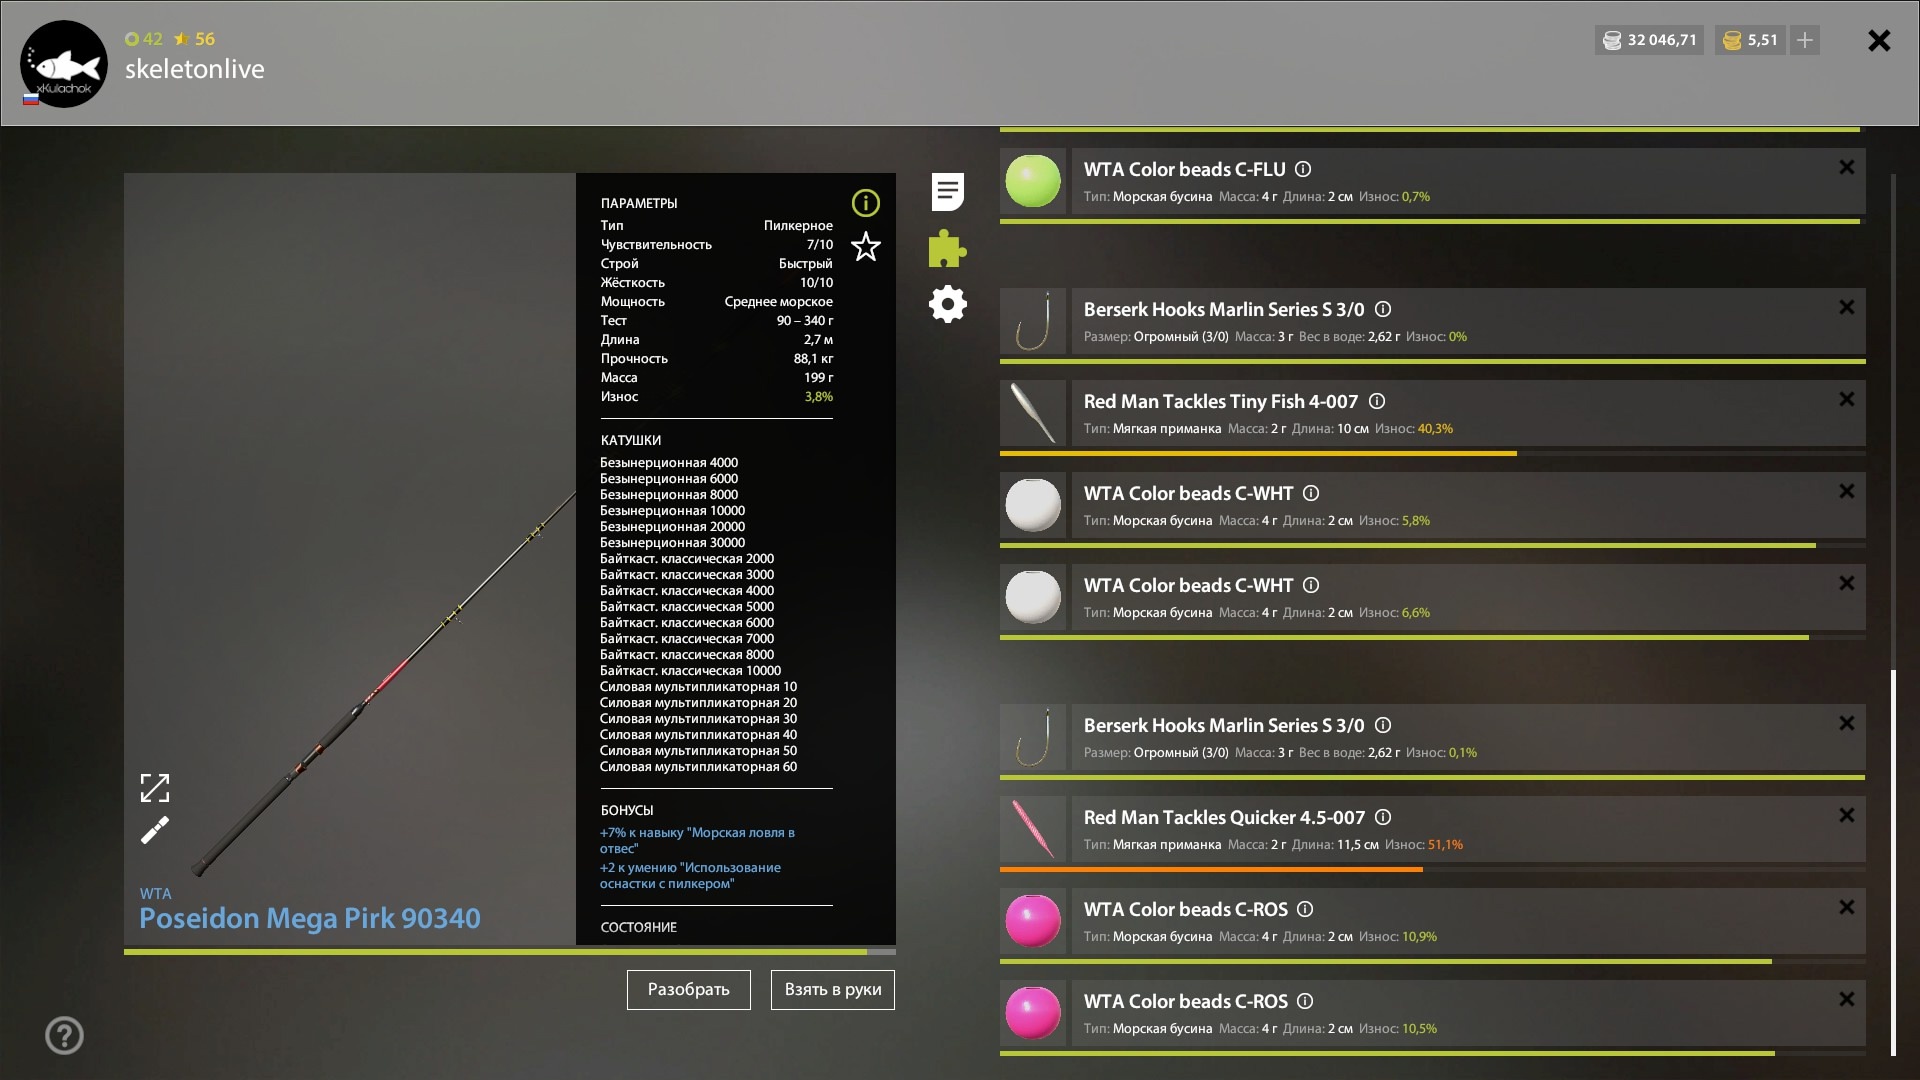The image size is (1920, 1080).
Task: Click the Poseidon Mega Pirk 90340 name
Action: click(x=309, y=918)
